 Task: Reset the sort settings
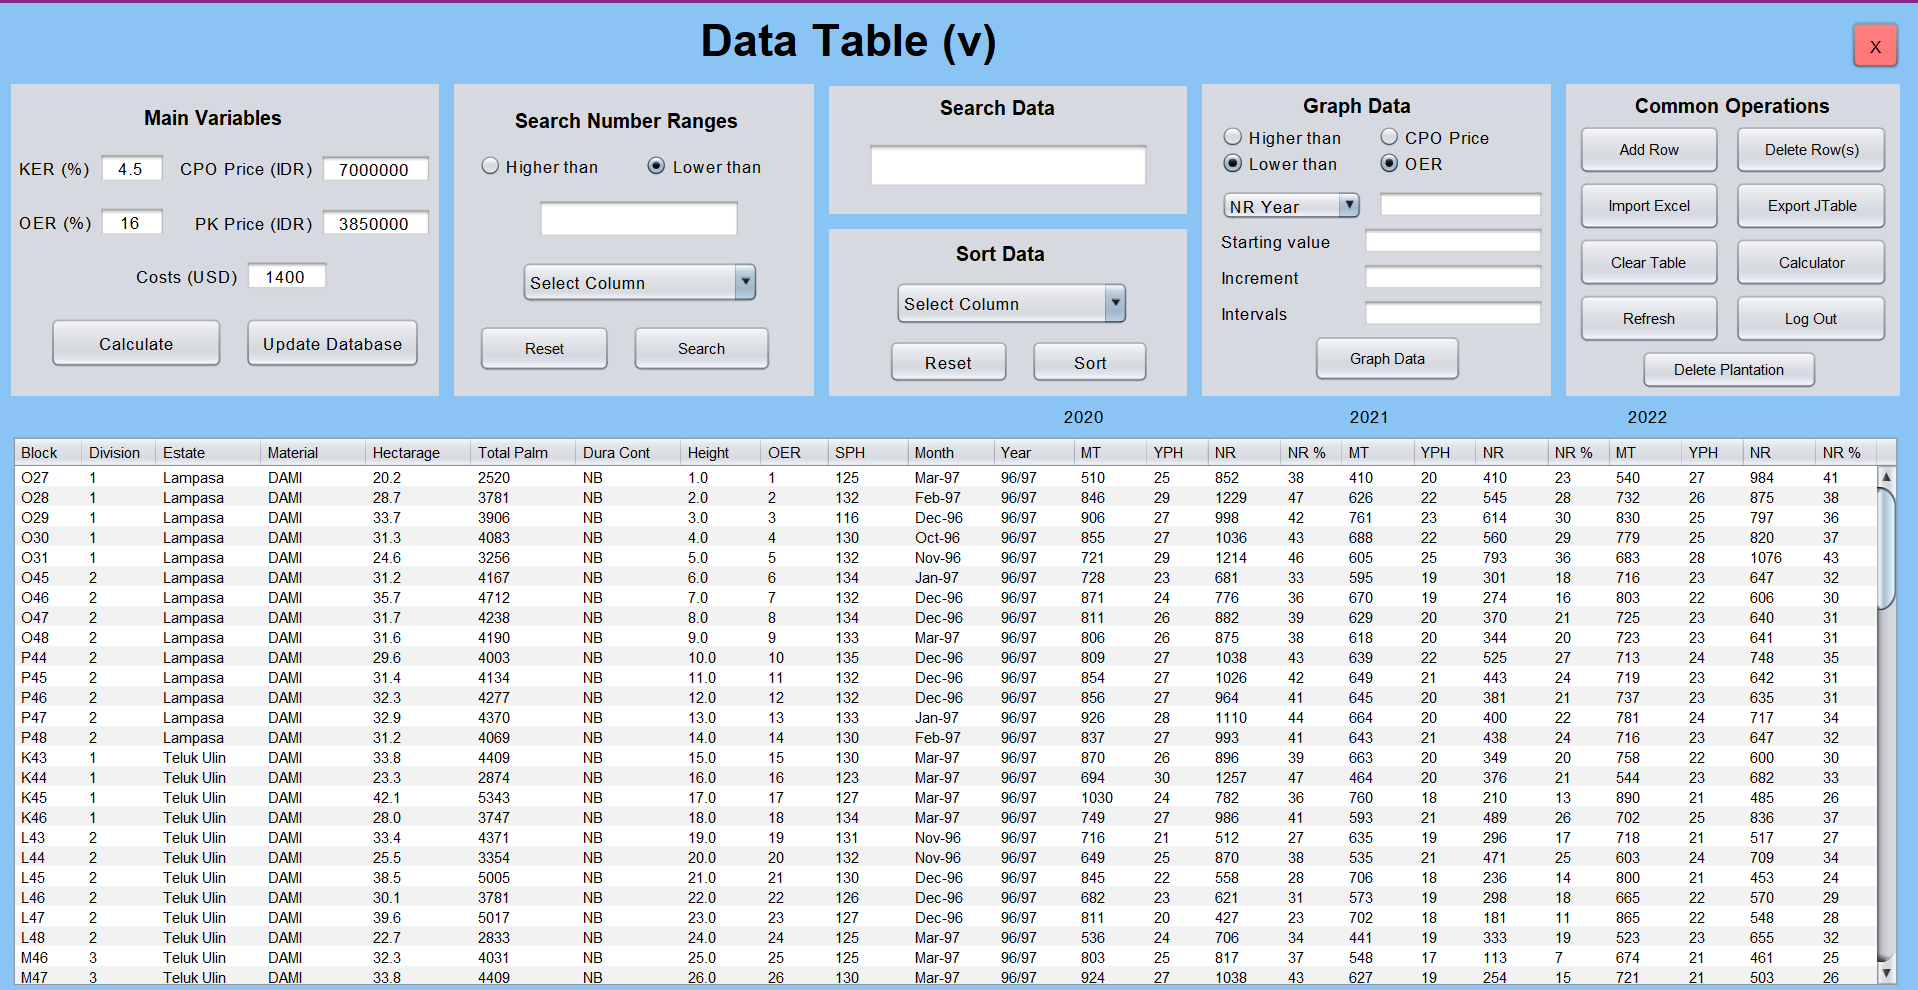(x=948, y=362)
